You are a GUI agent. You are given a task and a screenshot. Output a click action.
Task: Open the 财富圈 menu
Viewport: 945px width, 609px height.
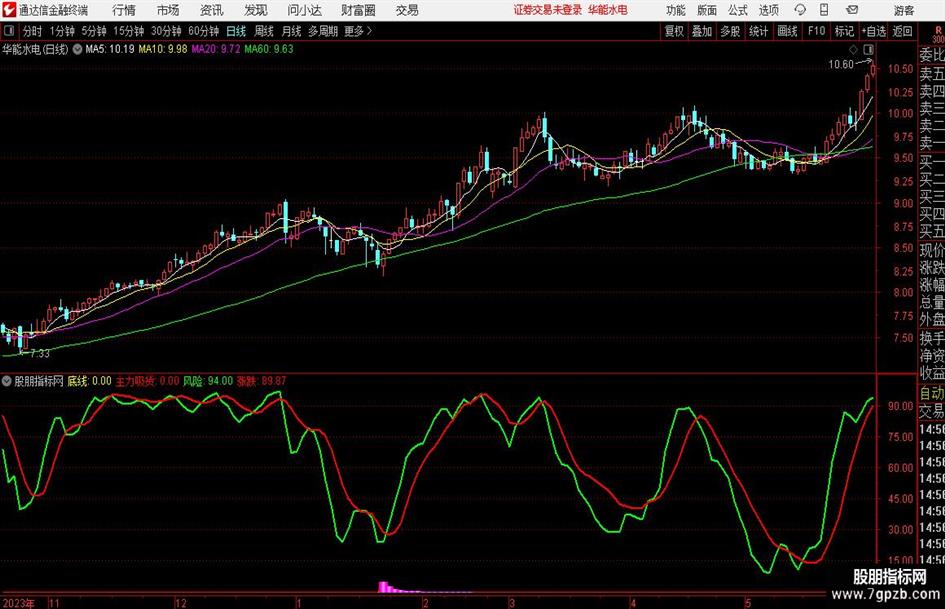point(358,10)
